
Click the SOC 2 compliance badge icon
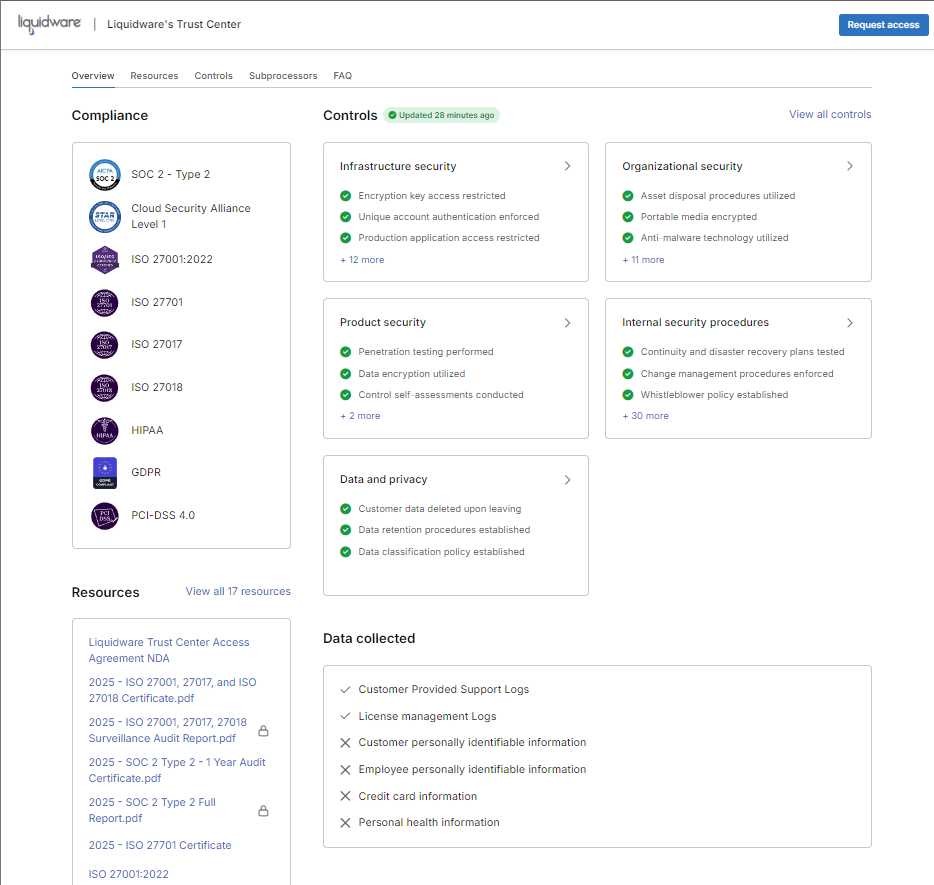(x=104, y=174)
